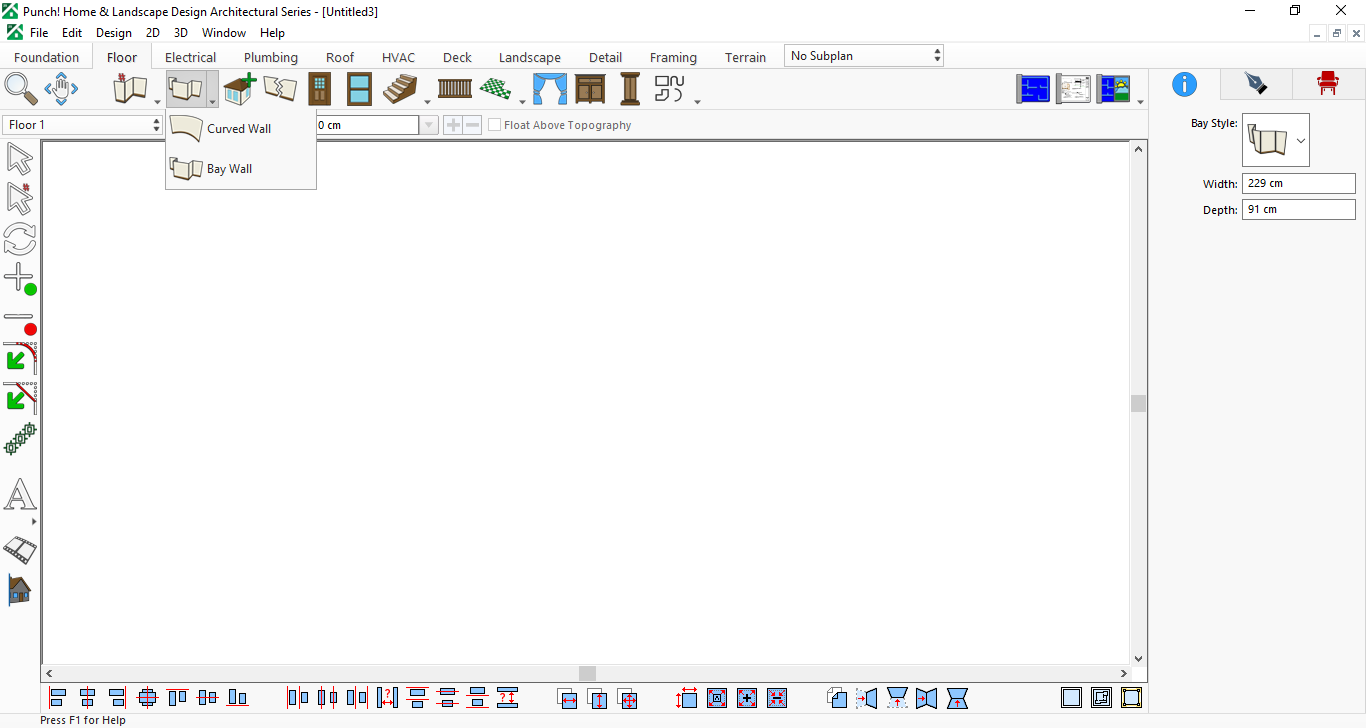This screenshot has width=1366, height=728.
Task: Open the info properties tab in right panel
Action: [x=1184, y=84]
